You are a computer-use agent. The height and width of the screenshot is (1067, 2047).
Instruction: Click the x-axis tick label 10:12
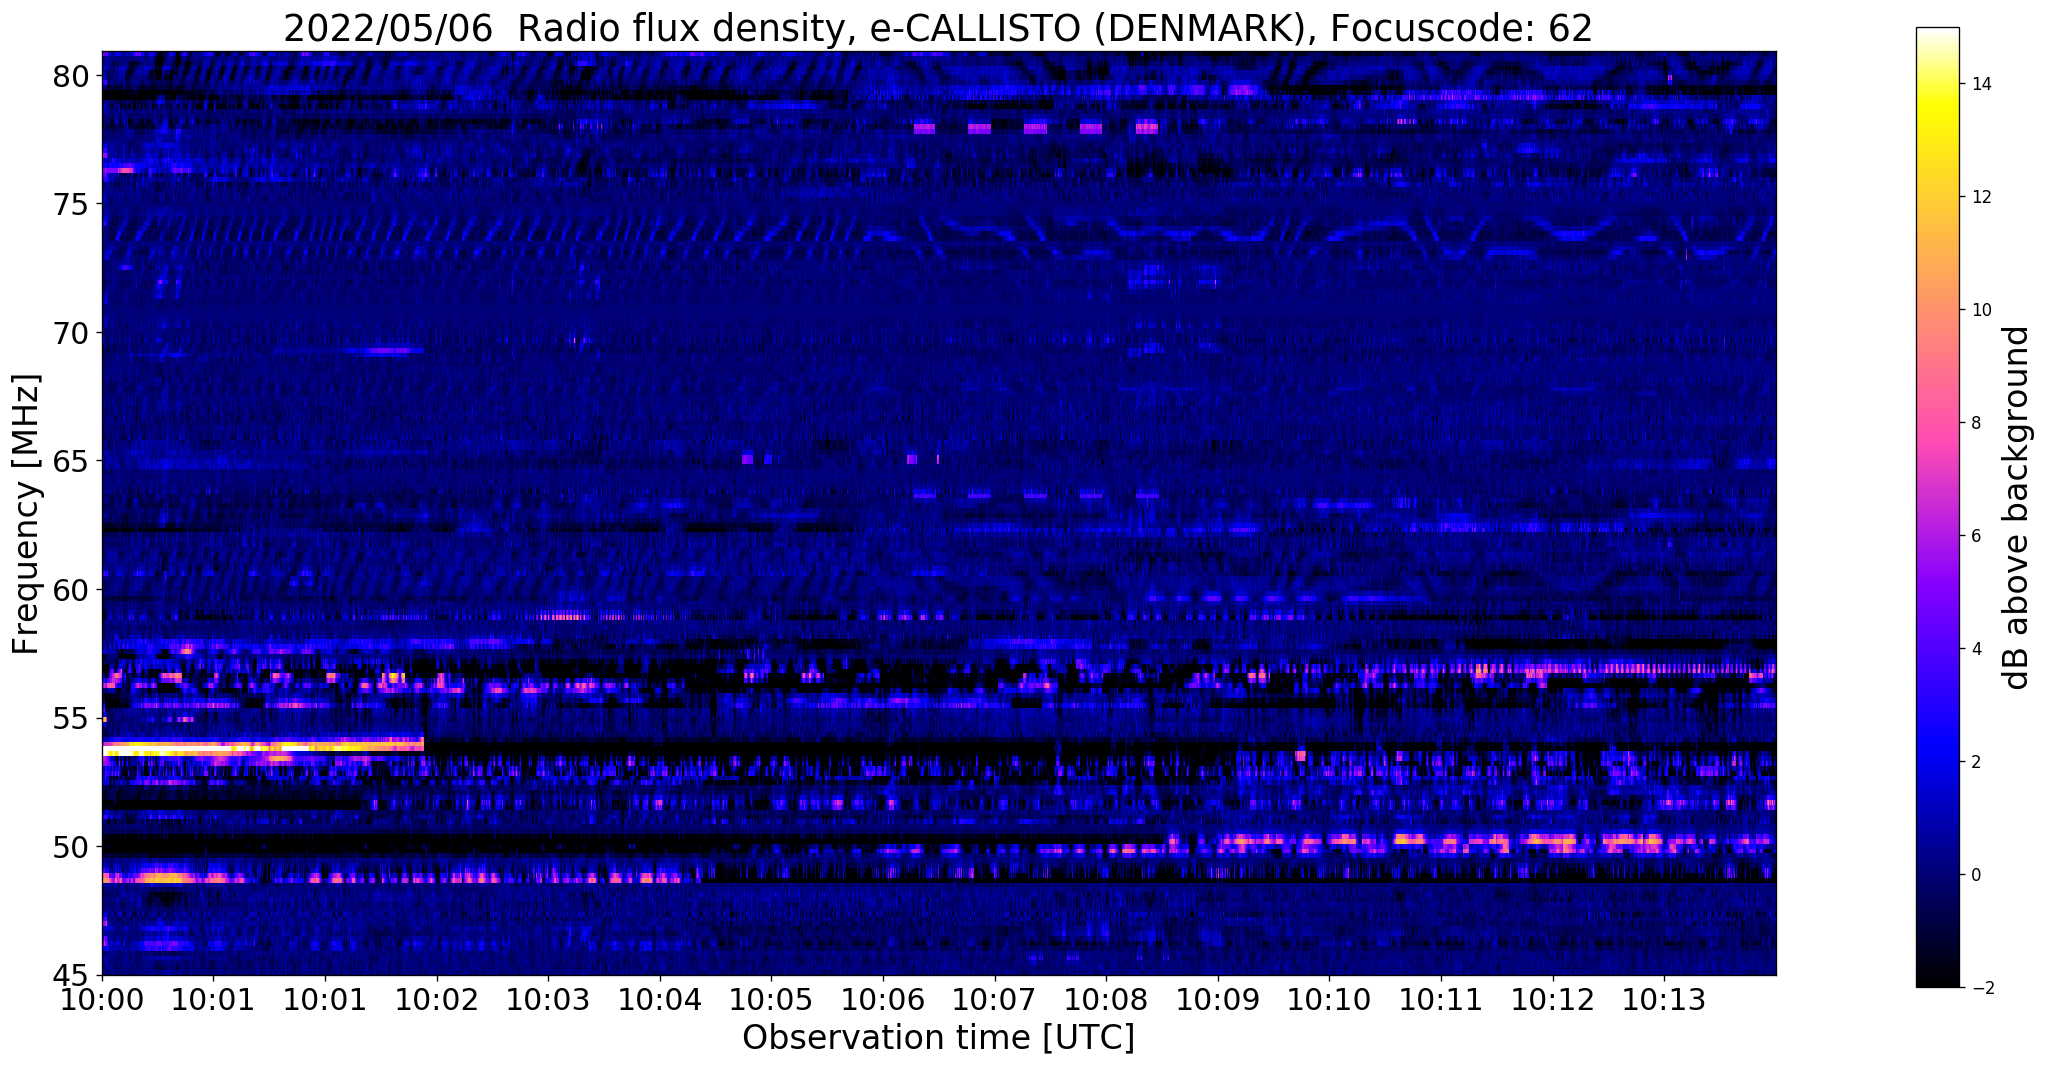(x=1553, y=1001)
